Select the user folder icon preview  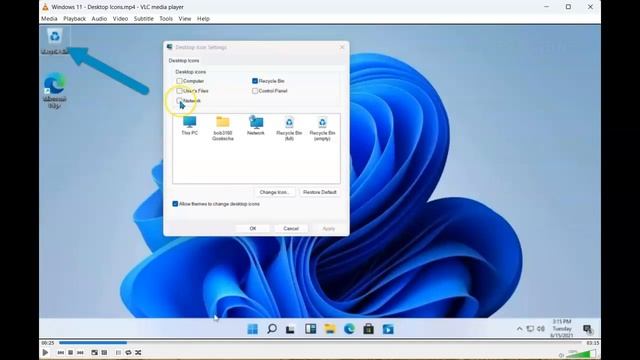[x=223, y=129]
